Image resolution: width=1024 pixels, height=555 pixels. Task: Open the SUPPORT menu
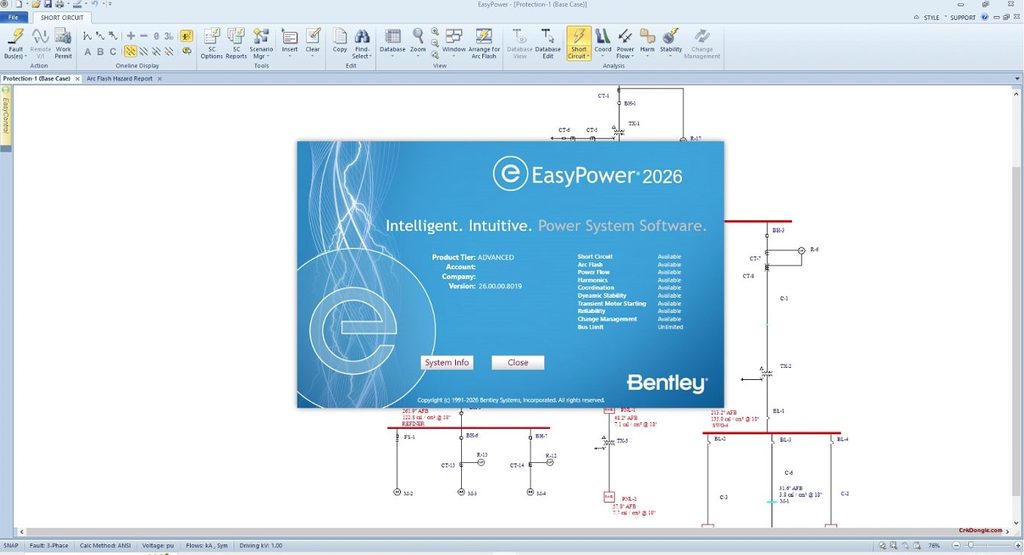[963, 18]
